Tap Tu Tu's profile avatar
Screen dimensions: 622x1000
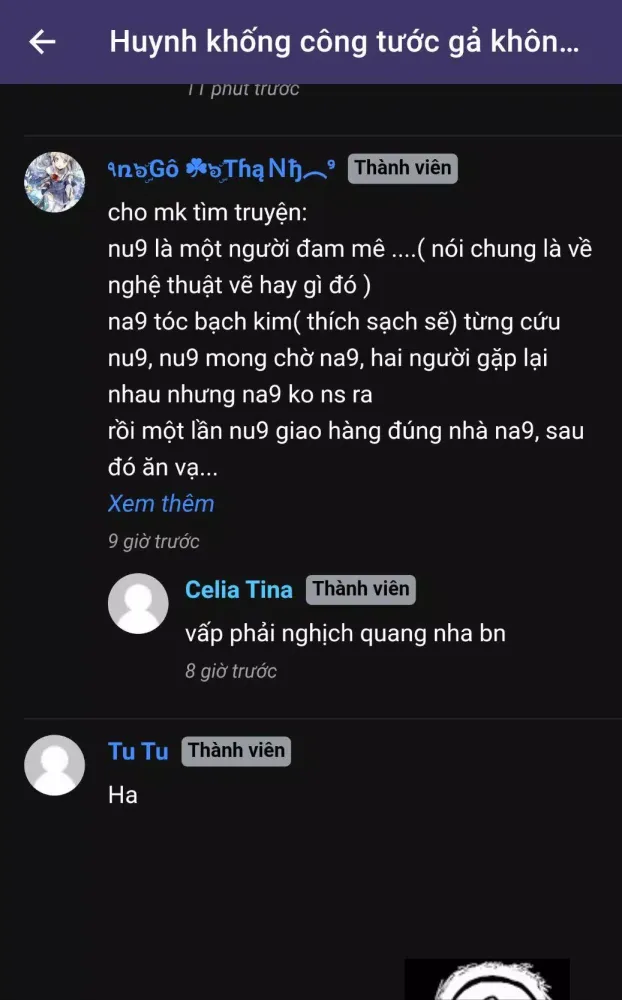[x=54, y=765]
